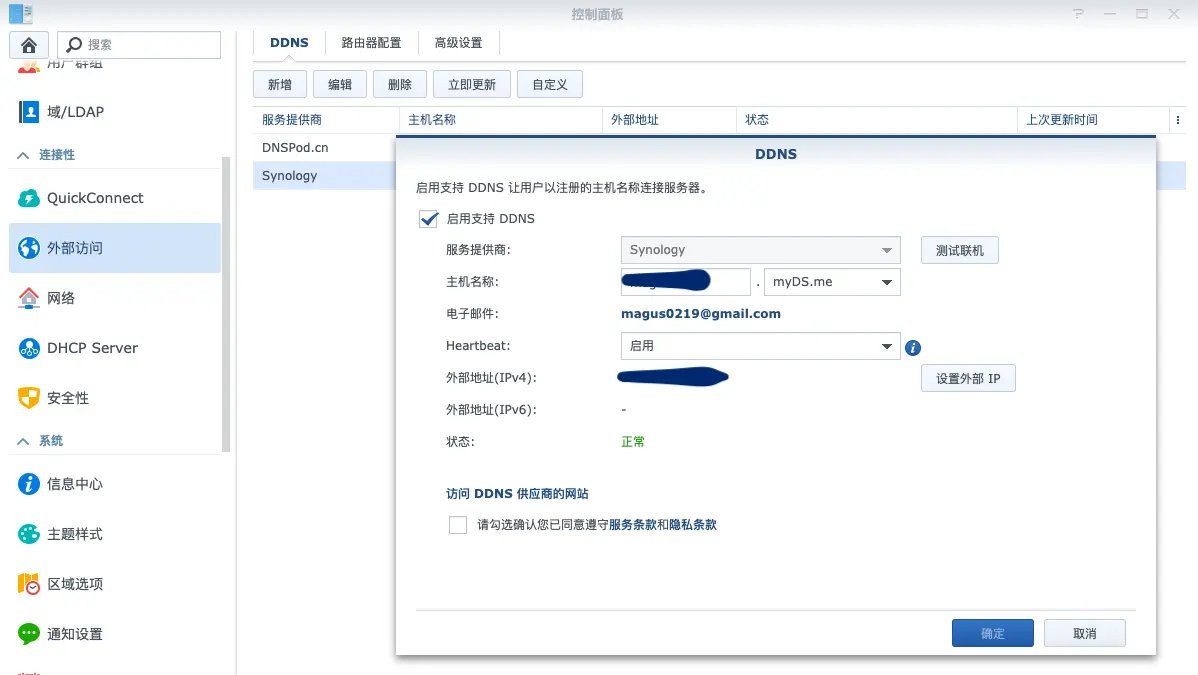Open the Control Panel home icon

[29, 45]
